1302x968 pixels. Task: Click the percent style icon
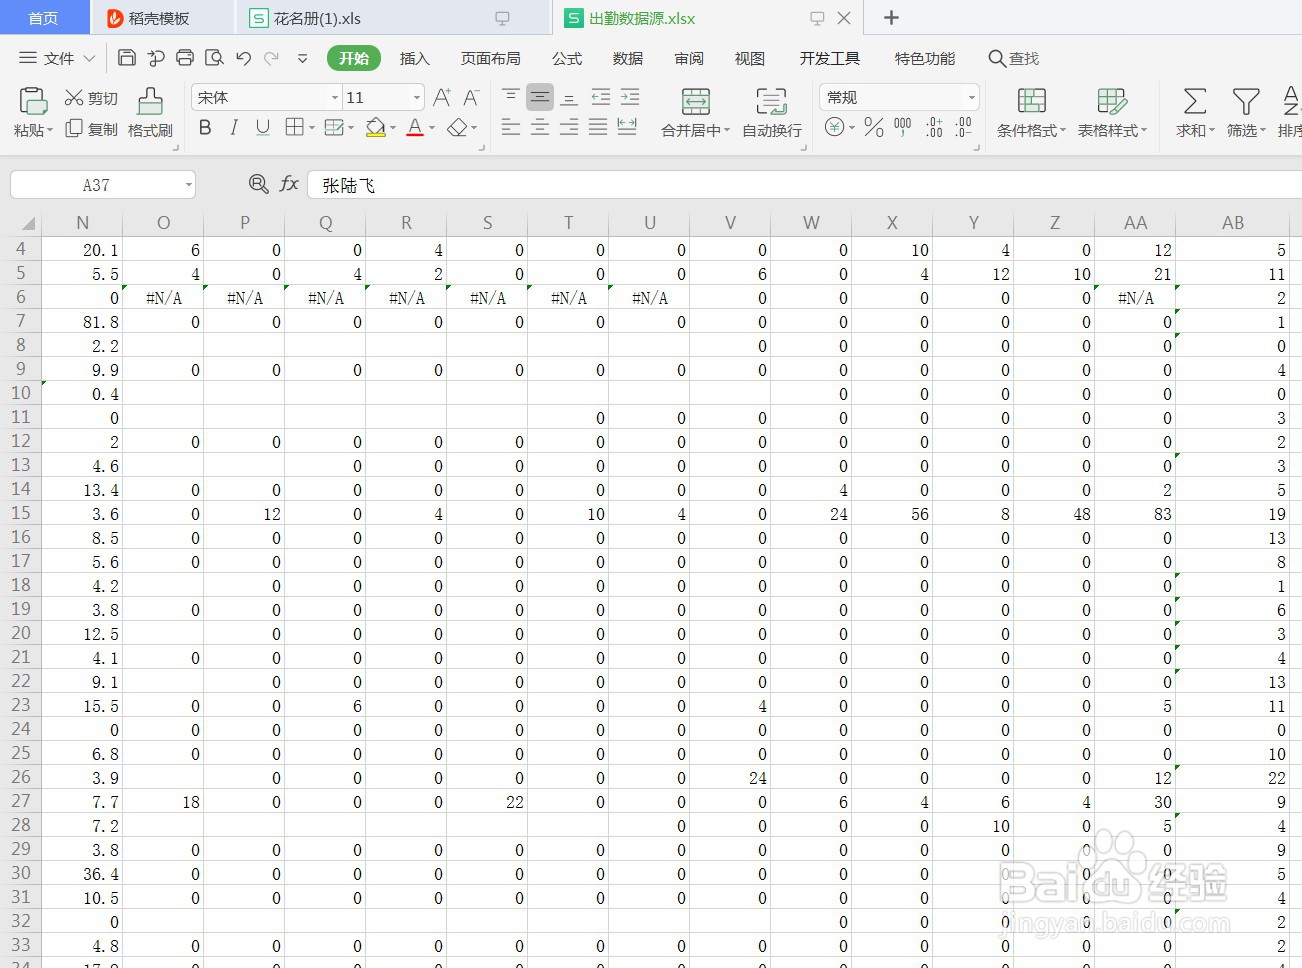click(872, 128)
